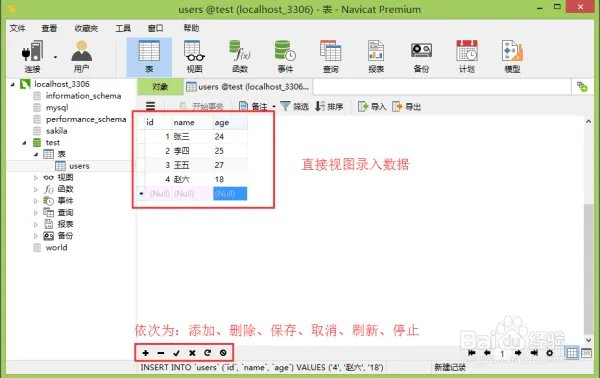Open the 报表 report toolbar icon
The image size is (600, 378).
click(x=376, y=57)
